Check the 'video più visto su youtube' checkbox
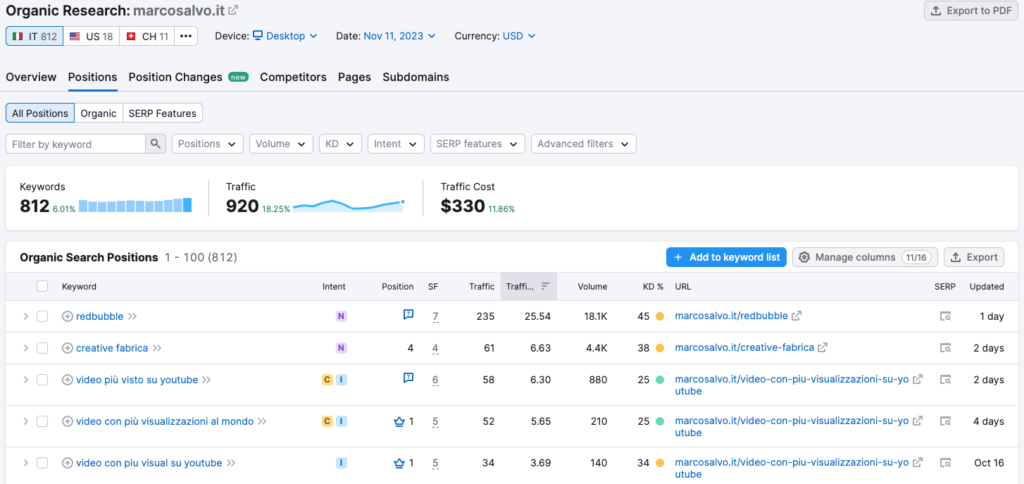 pyautogui.click(x=42, y=379)
